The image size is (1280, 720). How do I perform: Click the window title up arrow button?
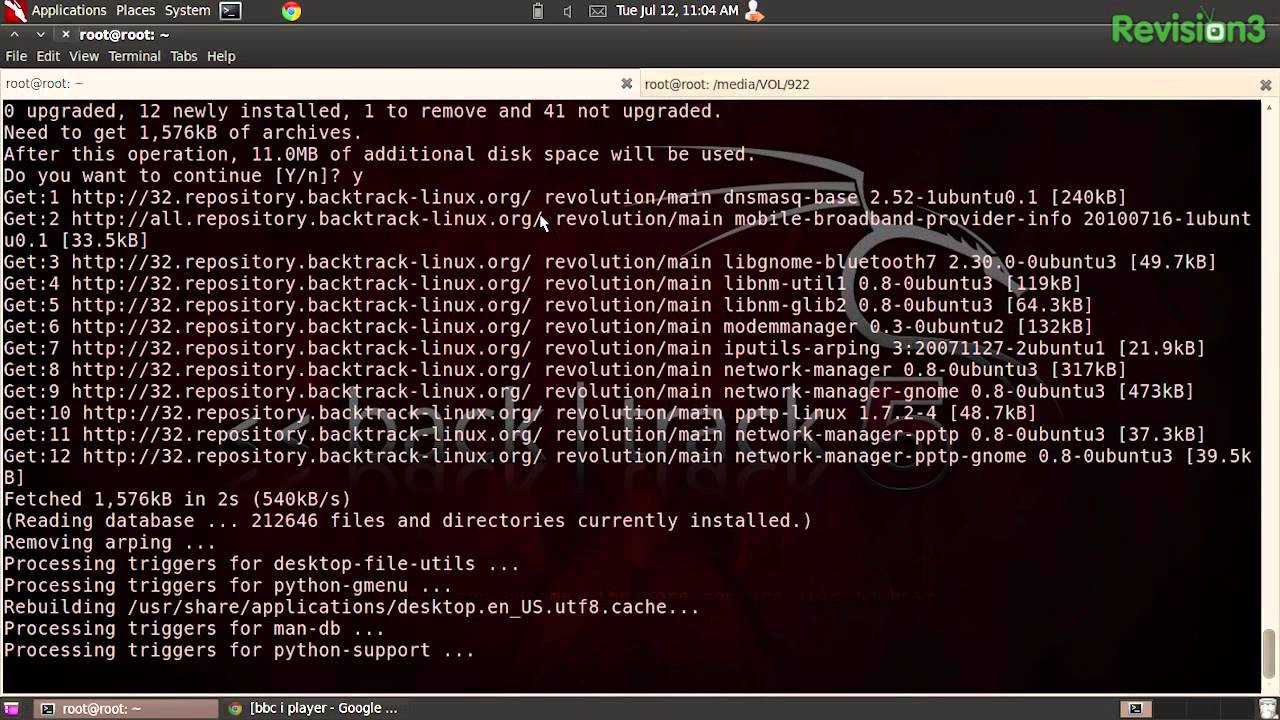(x=15, y=34)
